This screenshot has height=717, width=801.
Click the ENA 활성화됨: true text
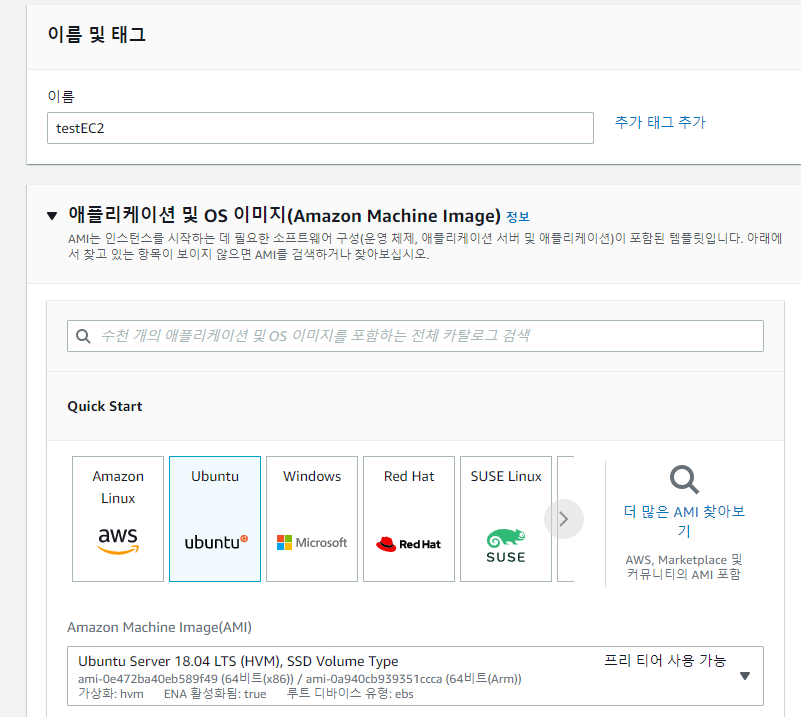pyautogui.click(x=215, y=694)
